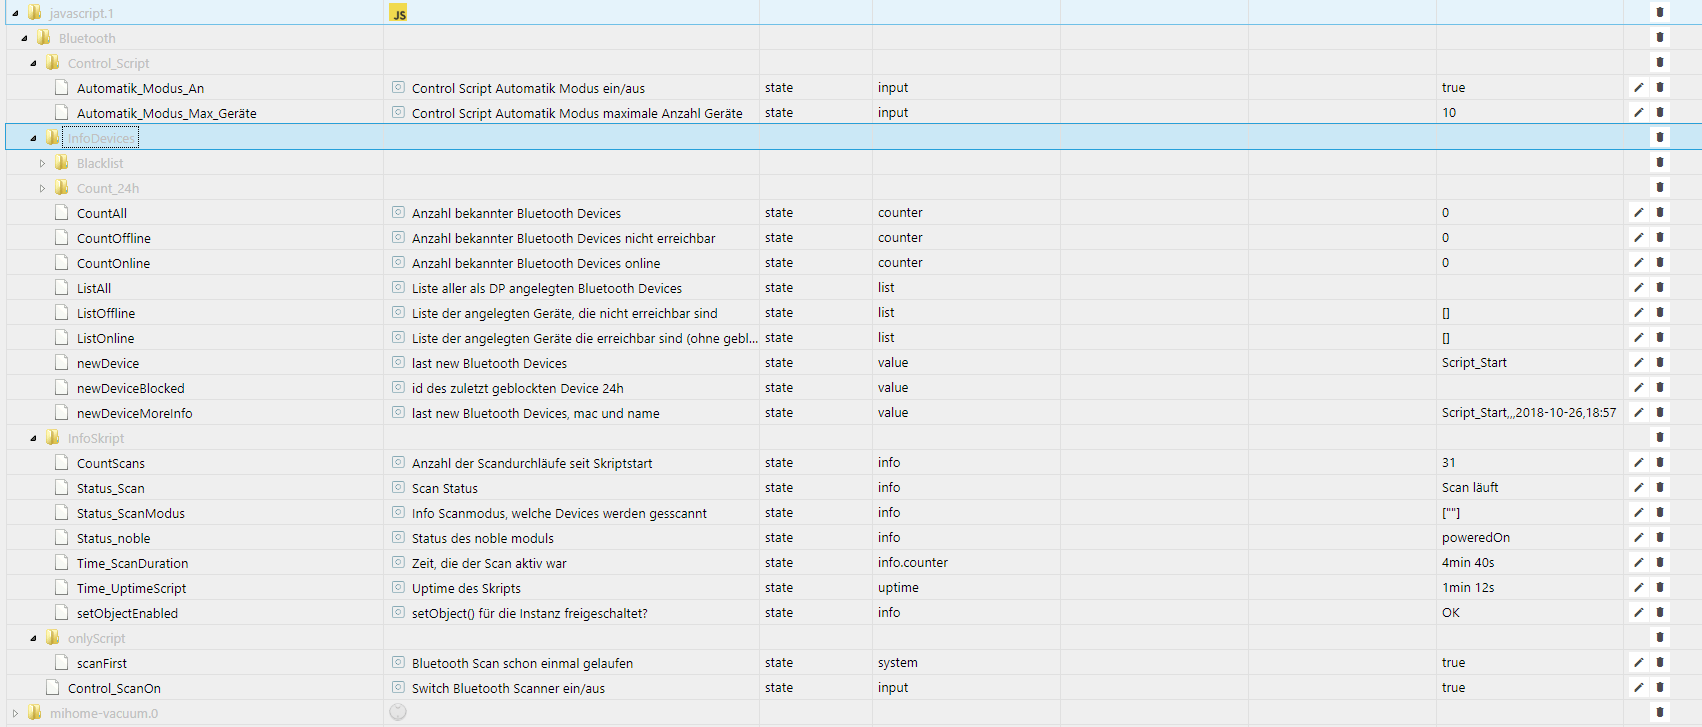Collapse the javascript.1 tree node
This screenshot has height=727, width=1702.
pyautogui.click(x=15, y=13)
